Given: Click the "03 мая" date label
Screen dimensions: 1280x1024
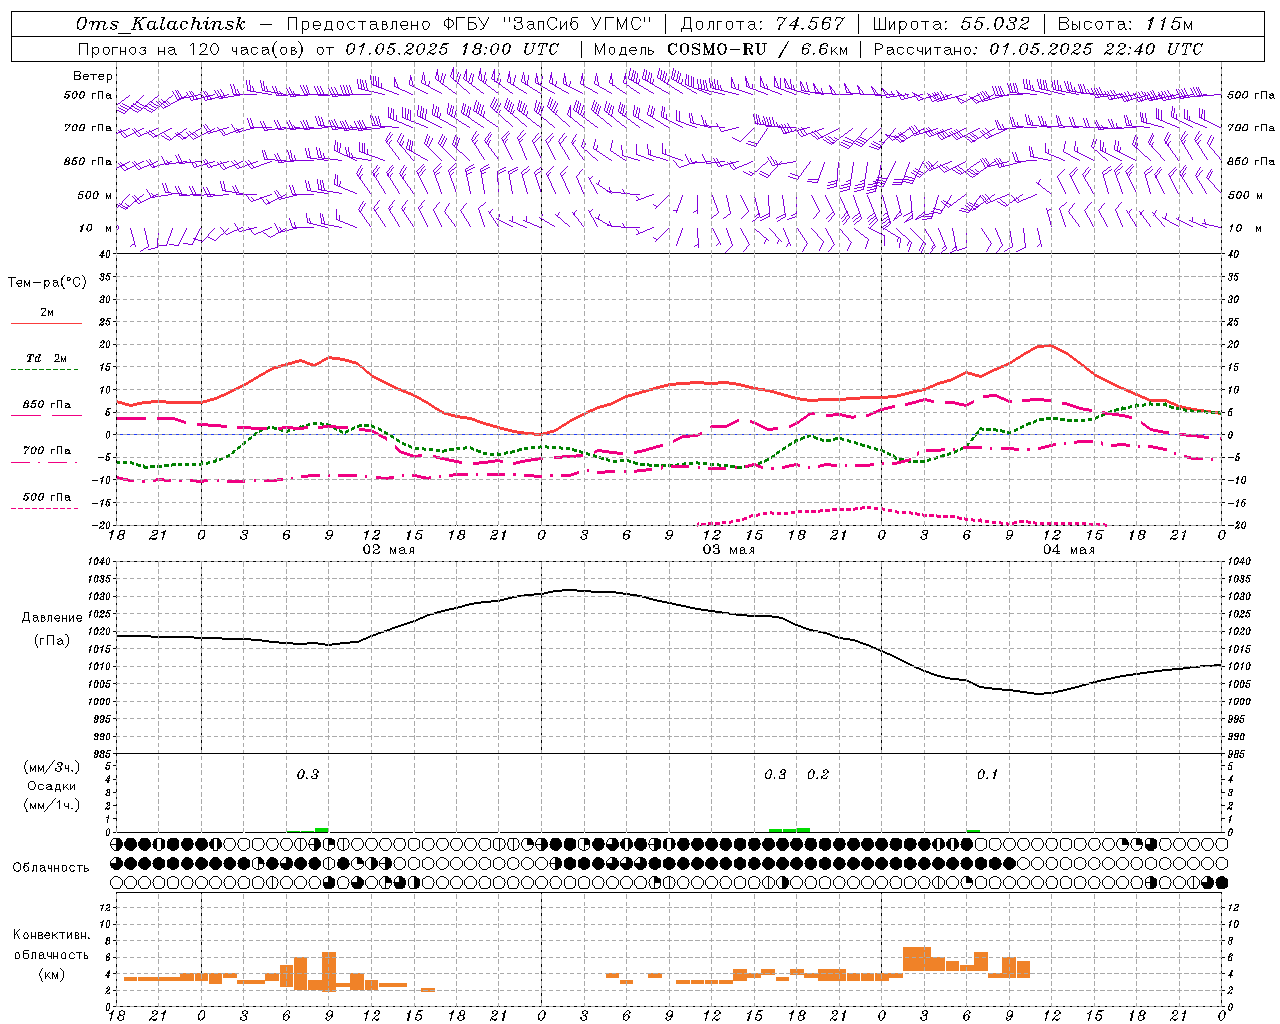Looking at the screenshot, I should pyautogui.click(x=728, y=550).
